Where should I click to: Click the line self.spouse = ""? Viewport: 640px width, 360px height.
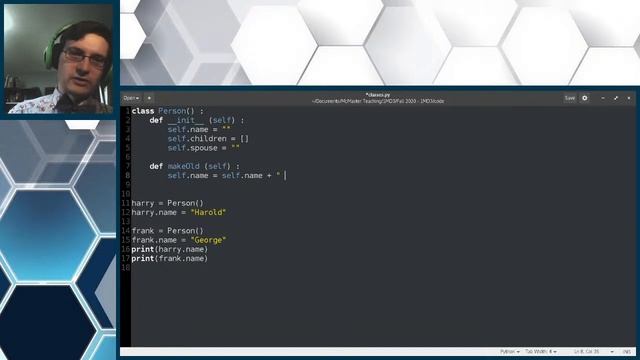click(204, 148)
